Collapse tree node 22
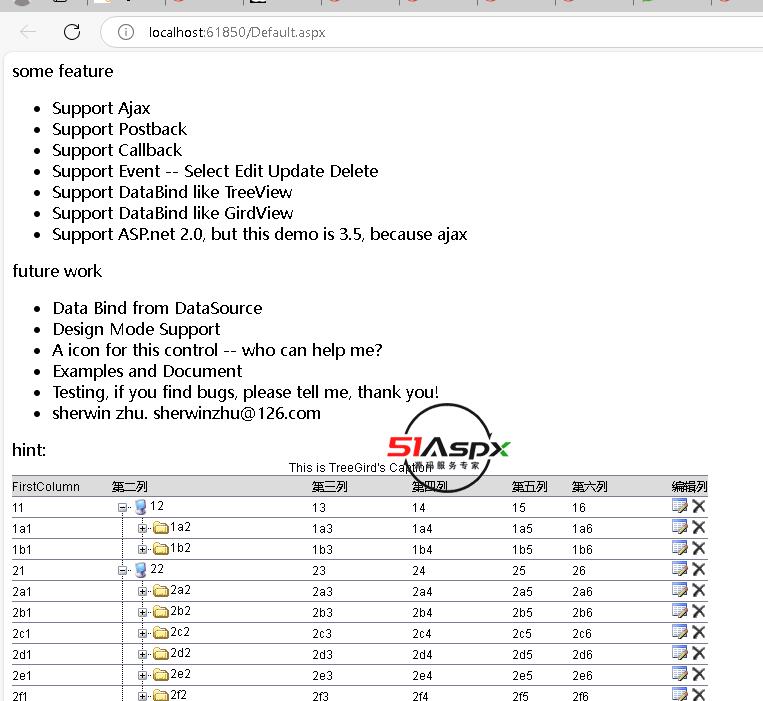The image size is (763, 701). tap(123, 570)
